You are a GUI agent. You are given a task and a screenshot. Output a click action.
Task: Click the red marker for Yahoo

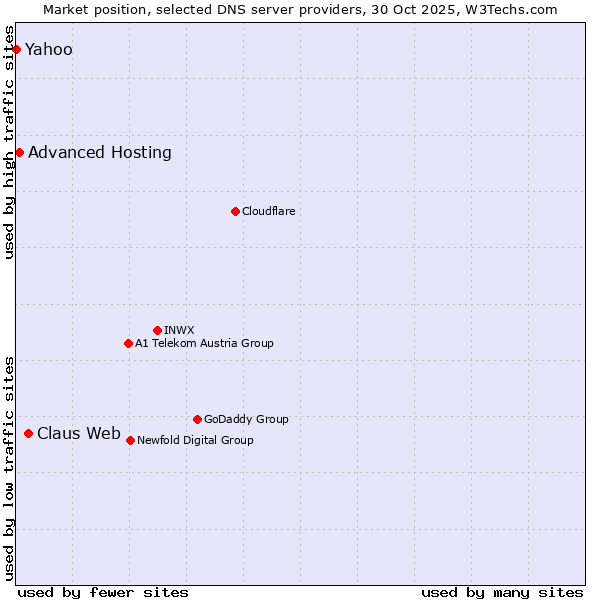[x=16, y=49]
